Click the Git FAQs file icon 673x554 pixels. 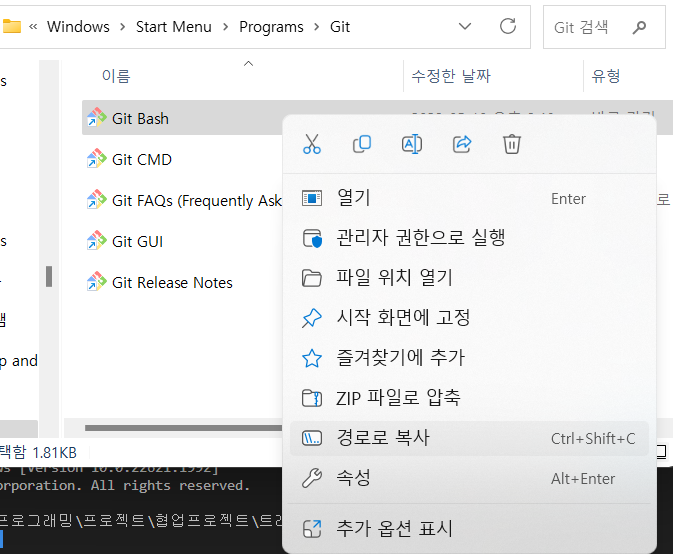pyautogui.click(x=97, y=200)
